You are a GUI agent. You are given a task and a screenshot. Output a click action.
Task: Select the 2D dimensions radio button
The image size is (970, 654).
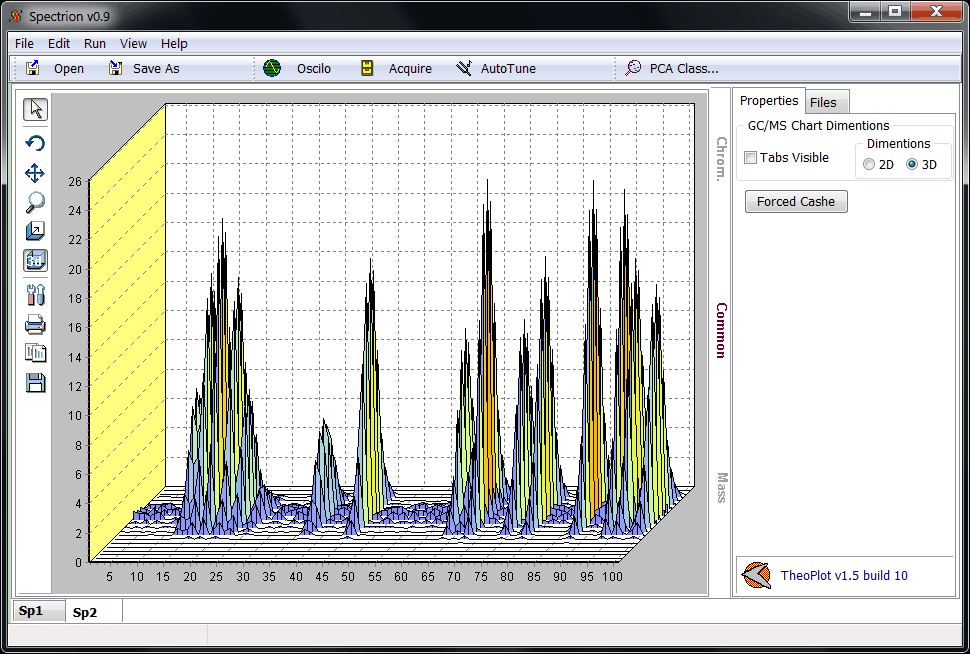[x=869, y=165]
